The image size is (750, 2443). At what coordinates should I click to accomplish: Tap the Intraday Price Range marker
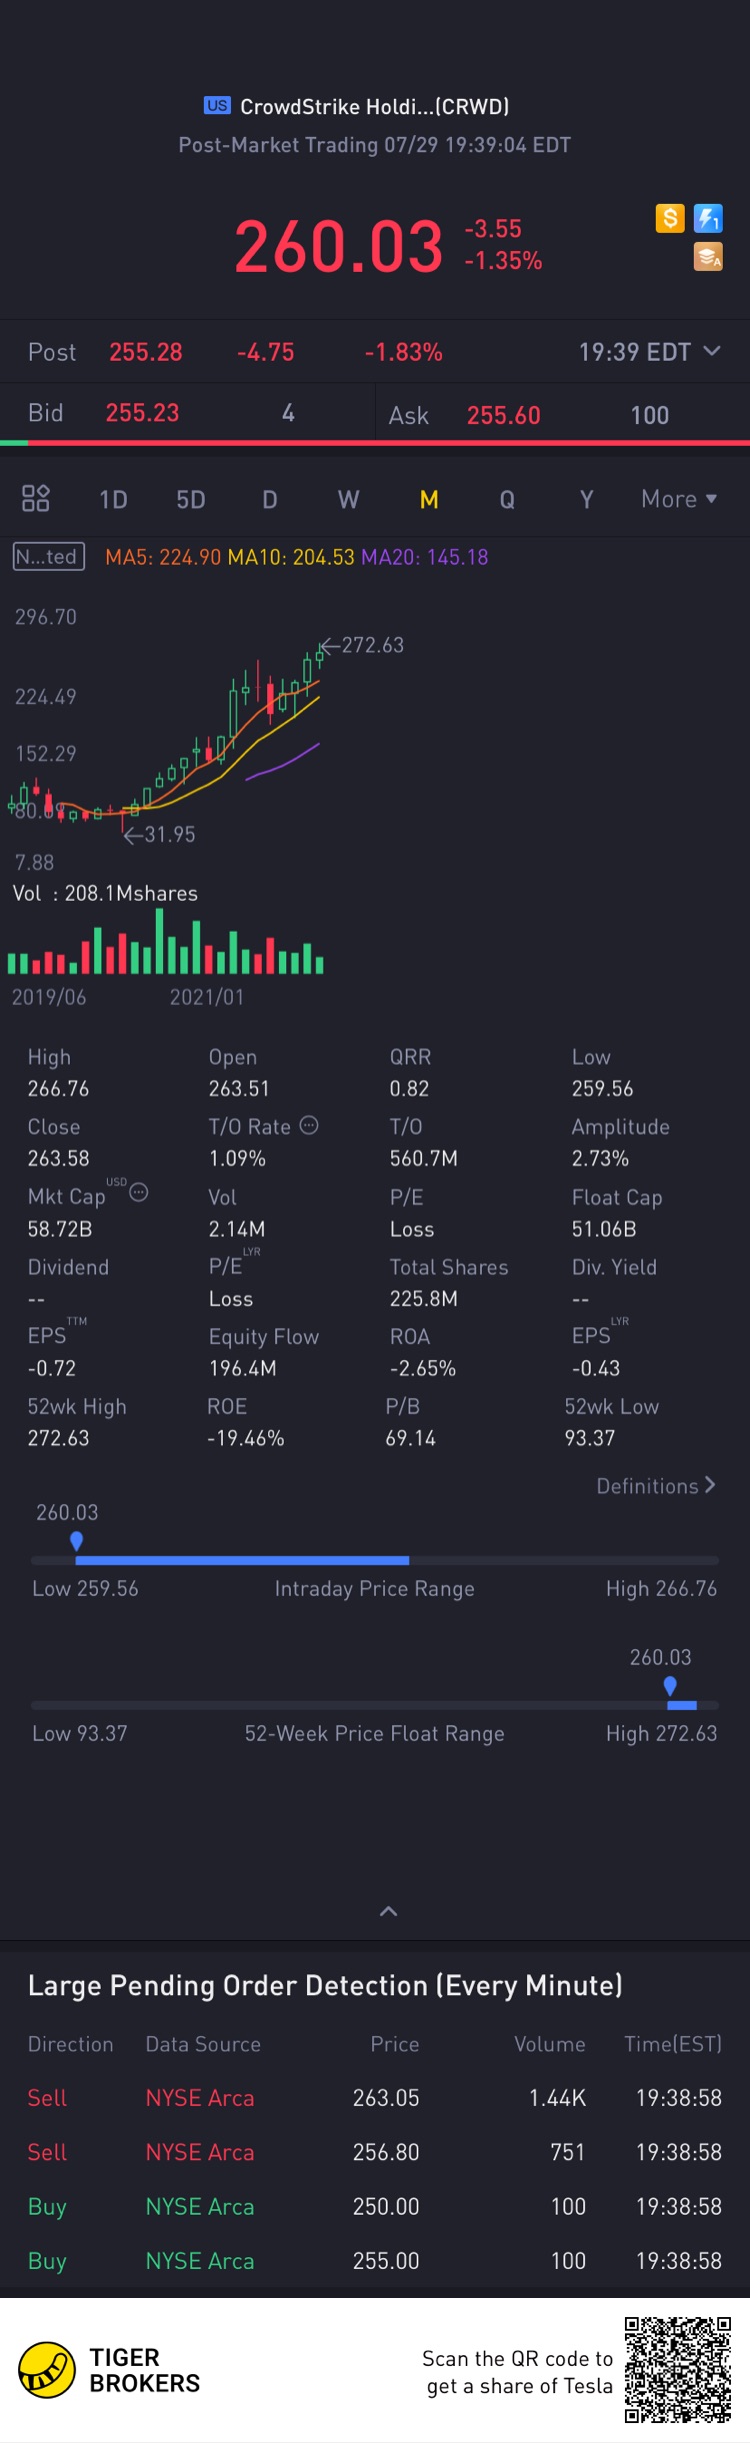coord(76,1541)
